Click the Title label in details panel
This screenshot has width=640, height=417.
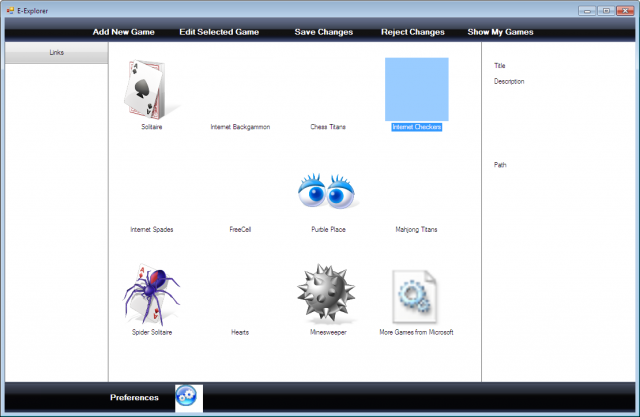500,66
